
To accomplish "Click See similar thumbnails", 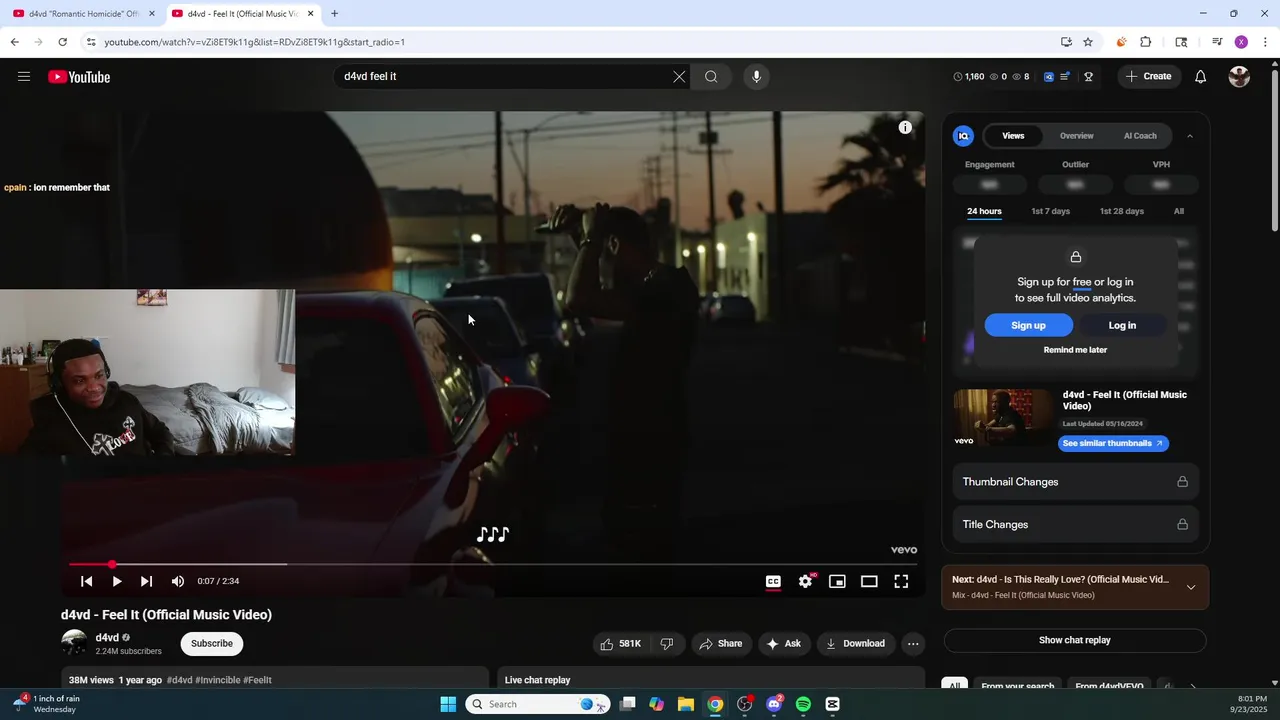I will tap(1113, 443).
